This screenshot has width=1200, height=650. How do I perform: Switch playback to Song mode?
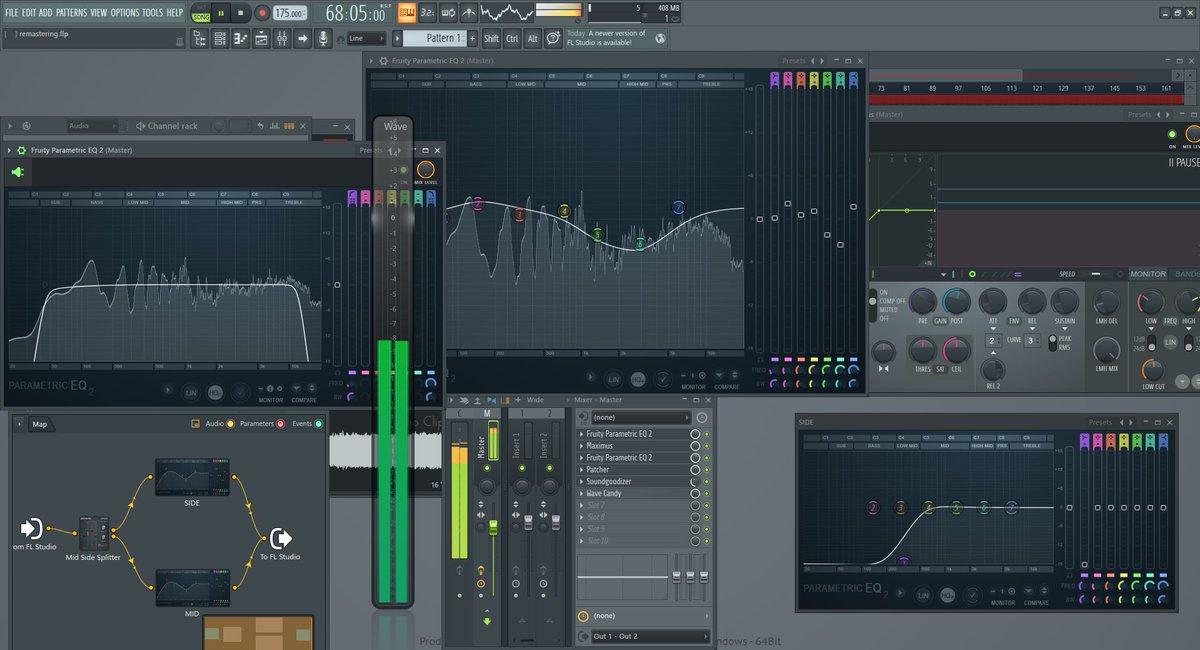click(201, 18)
